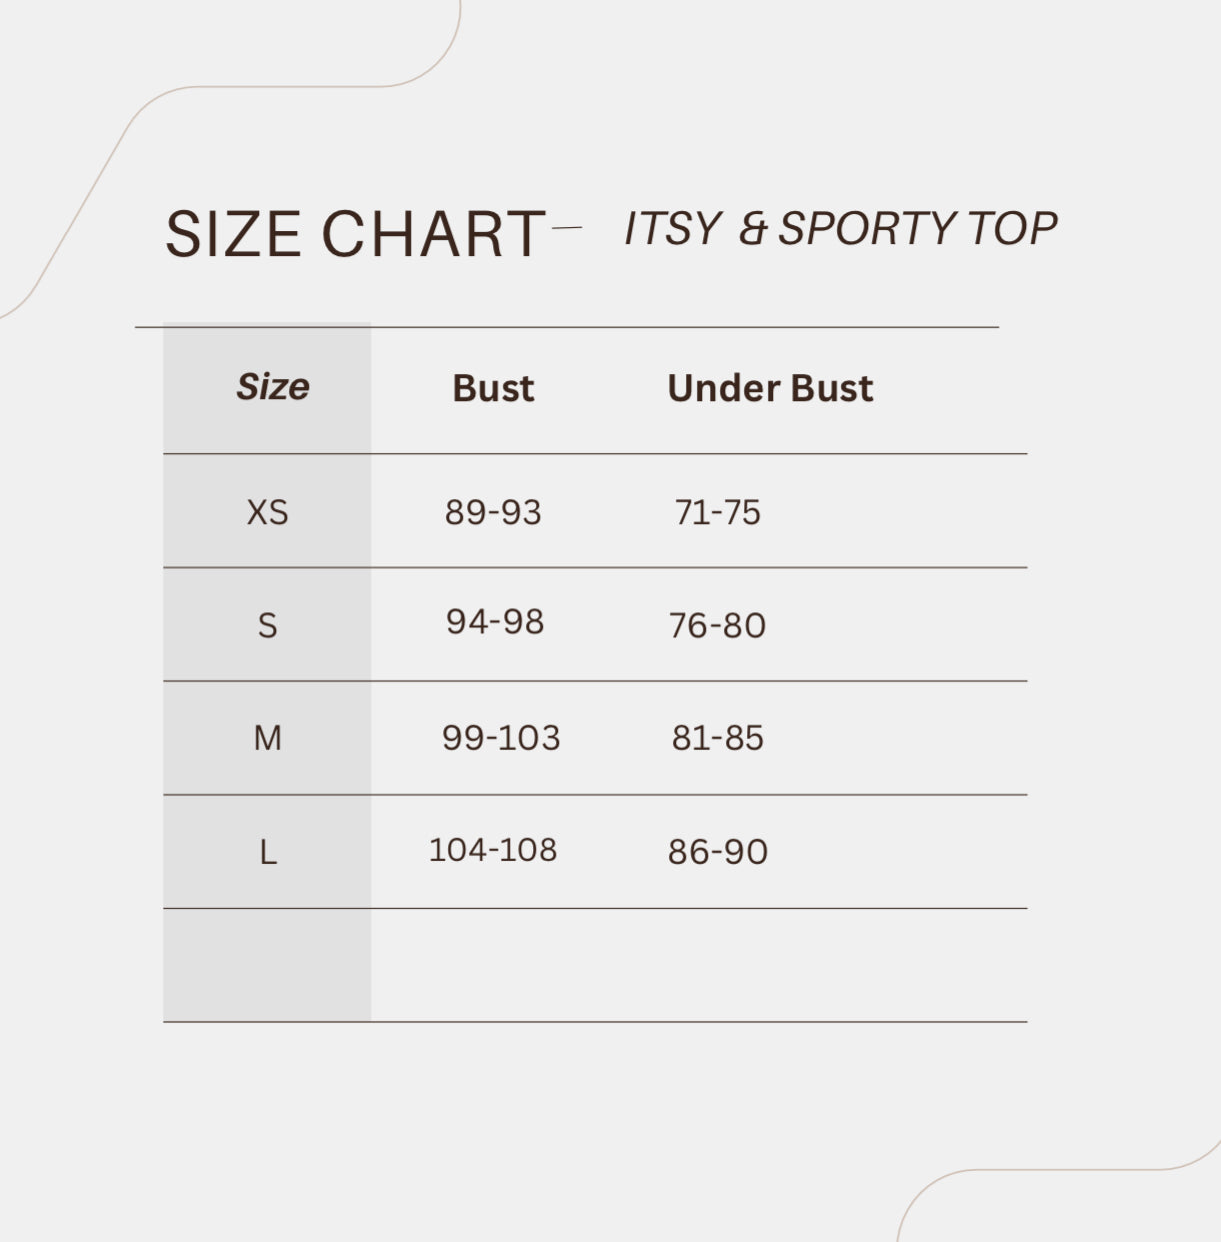Click the 76-80 under bust value
This screenshot has width=1221, height=1242.
(718, 626)
